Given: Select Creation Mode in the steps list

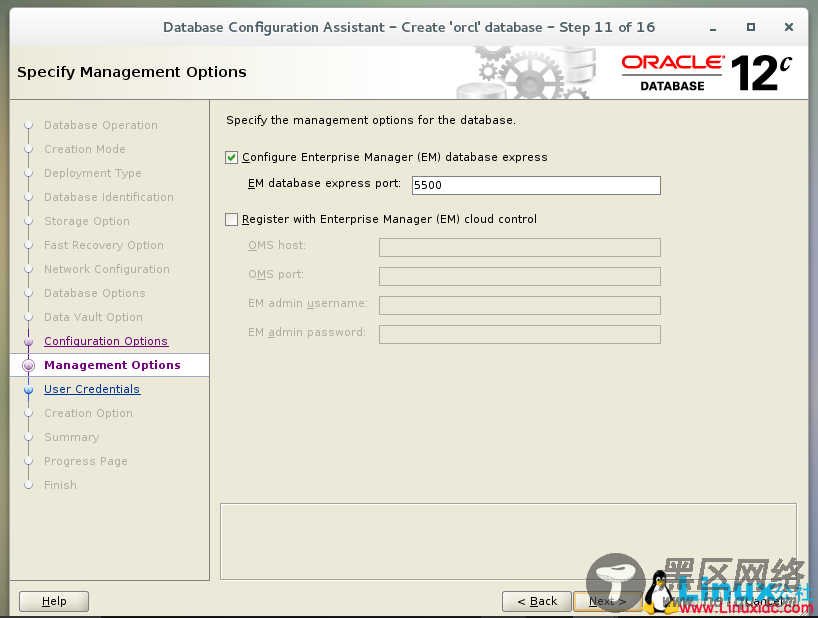Looking at the screenshot, I should tap(85, 149).
